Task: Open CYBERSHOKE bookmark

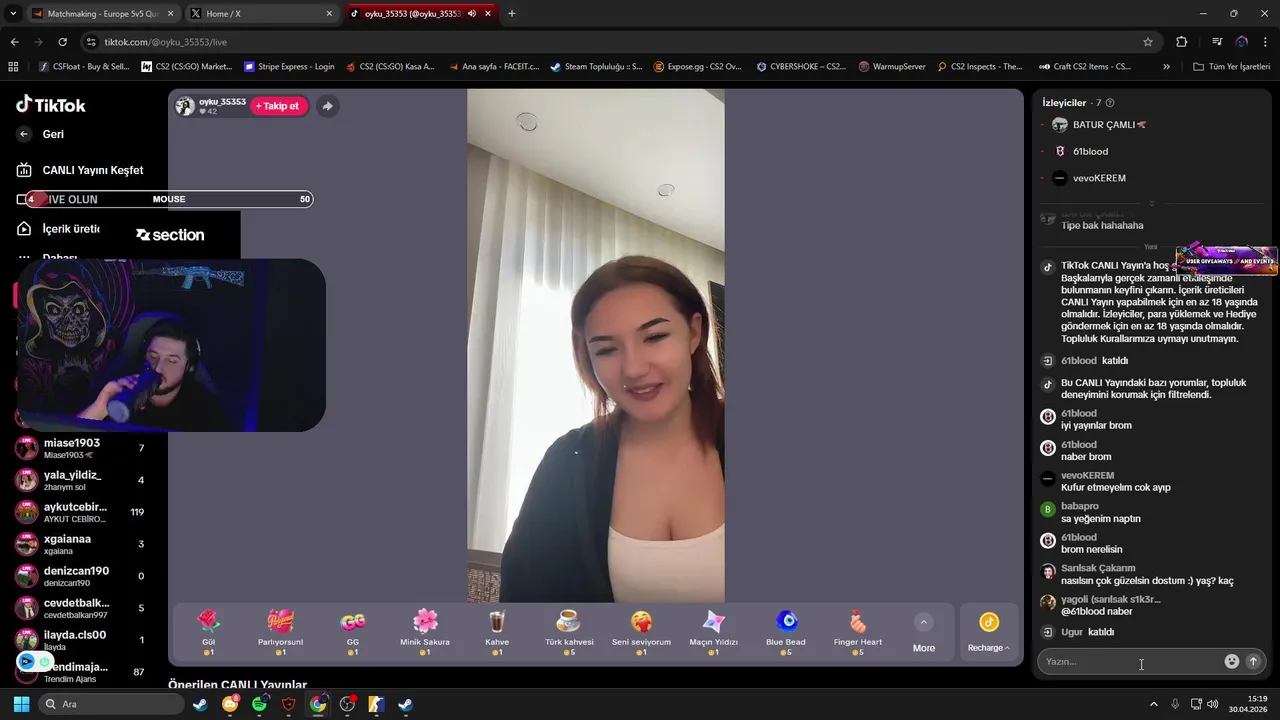Action: point(802,67)
